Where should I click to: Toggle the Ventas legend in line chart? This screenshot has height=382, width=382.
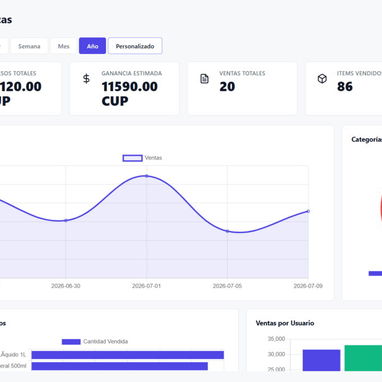click(142, 158)
